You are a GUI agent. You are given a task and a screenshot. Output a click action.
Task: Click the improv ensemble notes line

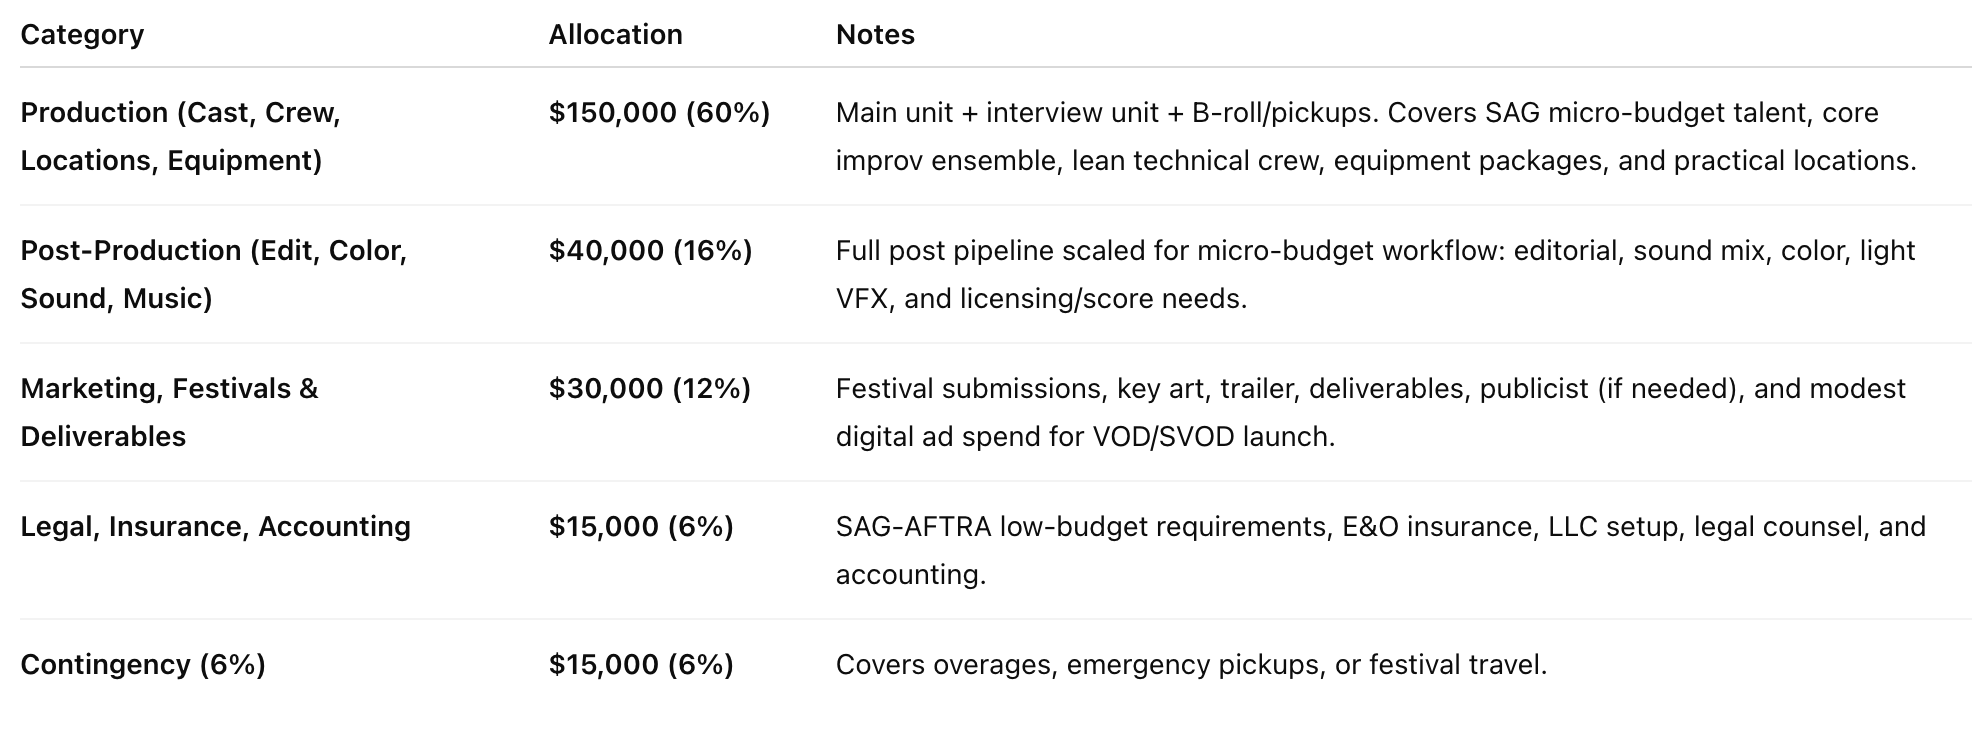click(x=1376, y=161)
